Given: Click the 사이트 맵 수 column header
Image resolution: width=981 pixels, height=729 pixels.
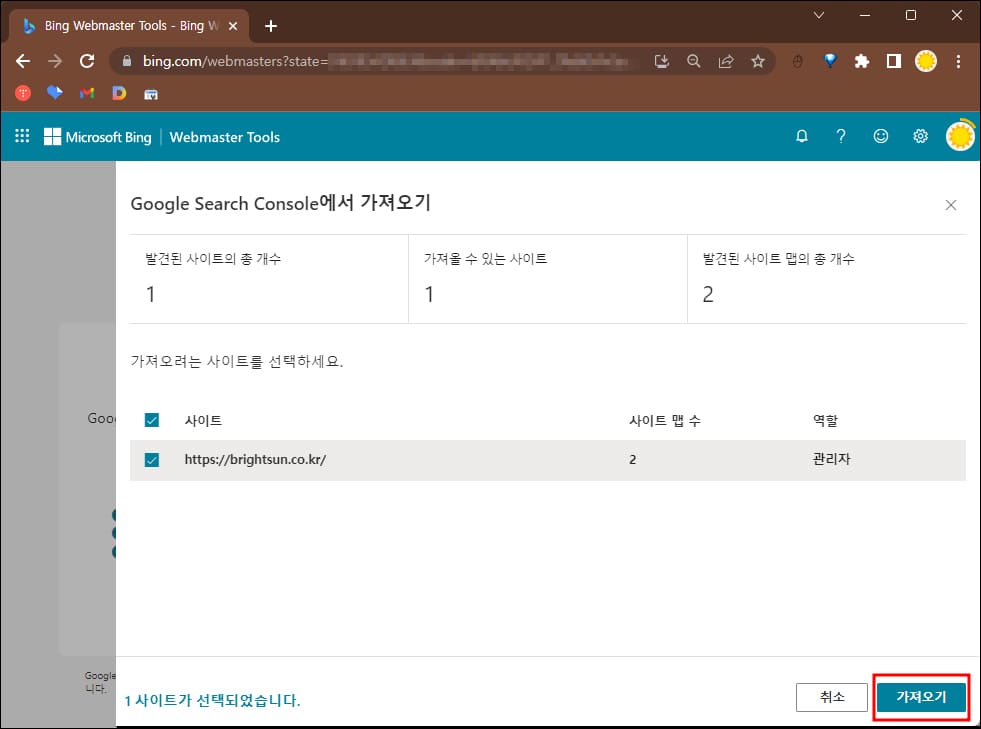Looking at the screenshot, I should [665, 420].
